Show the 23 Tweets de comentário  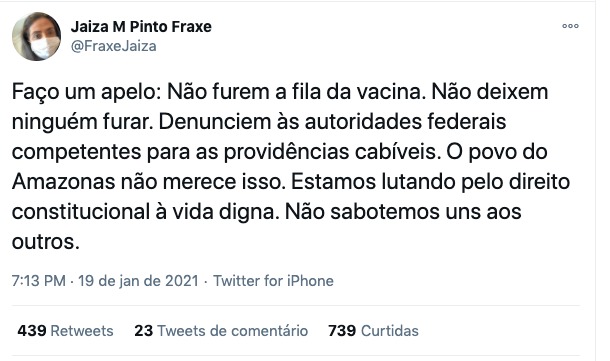pyautogui.click(x=221, y=331)
